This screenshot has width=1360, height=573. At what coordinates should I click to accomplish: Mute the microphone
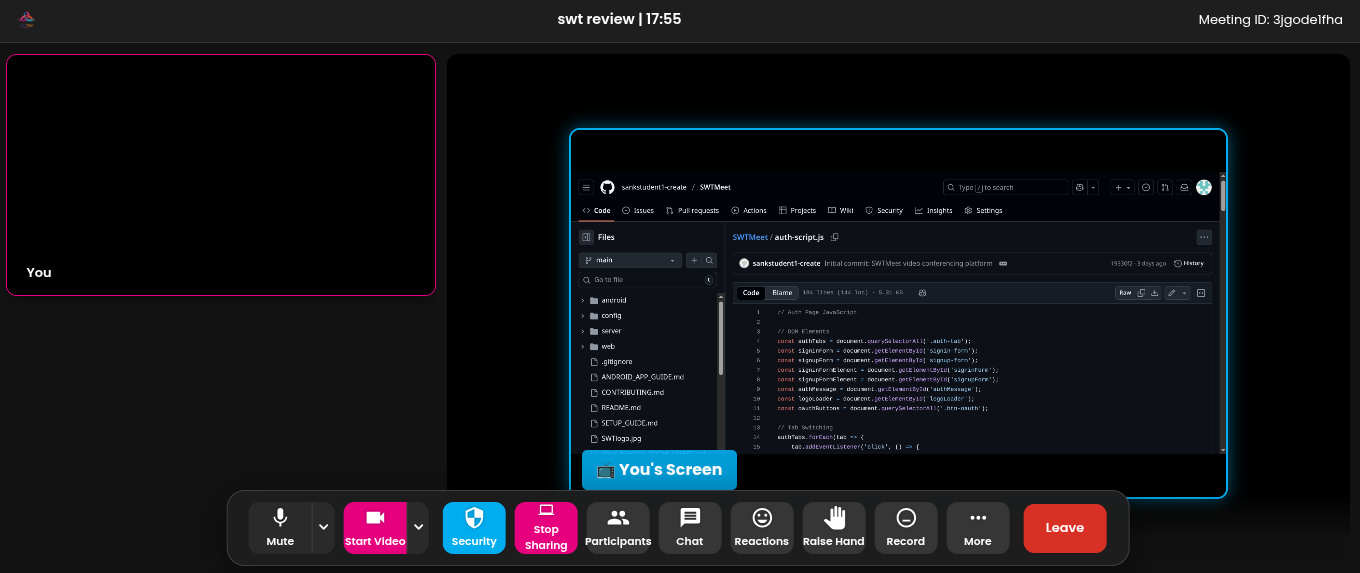point(280,527)
